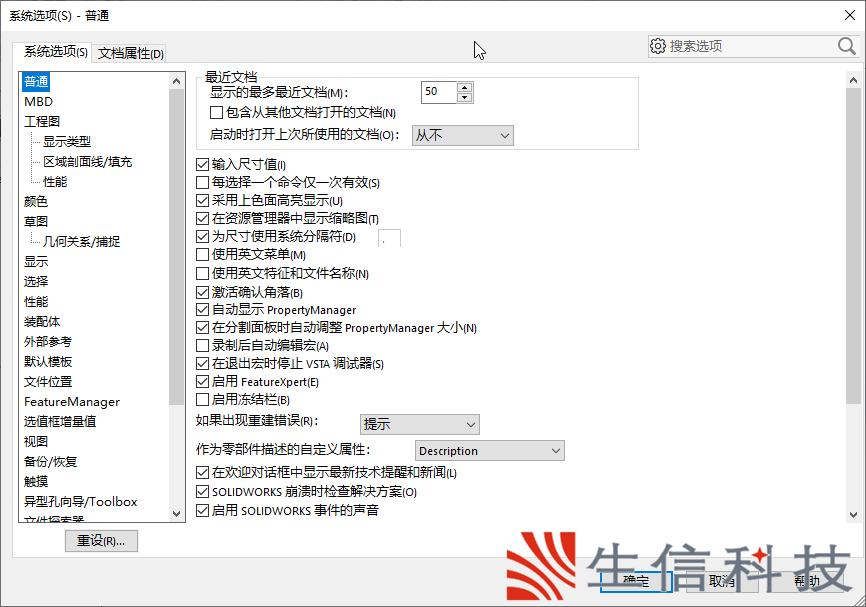The image size is (866, 607).
Task: Click the tree list scroll up arrow
Action: [x=176, y=81]
